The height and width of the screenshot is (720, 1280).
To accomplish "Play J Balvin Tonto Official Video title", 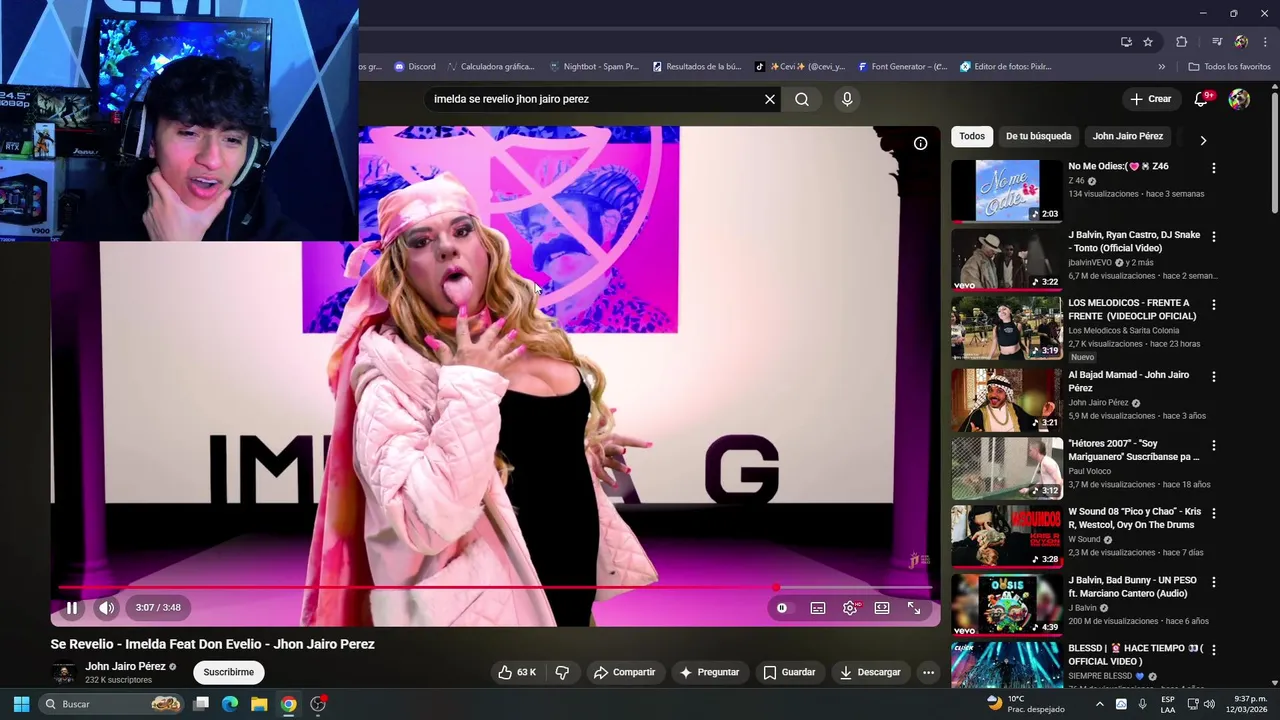I will [x=1134, y=241].
